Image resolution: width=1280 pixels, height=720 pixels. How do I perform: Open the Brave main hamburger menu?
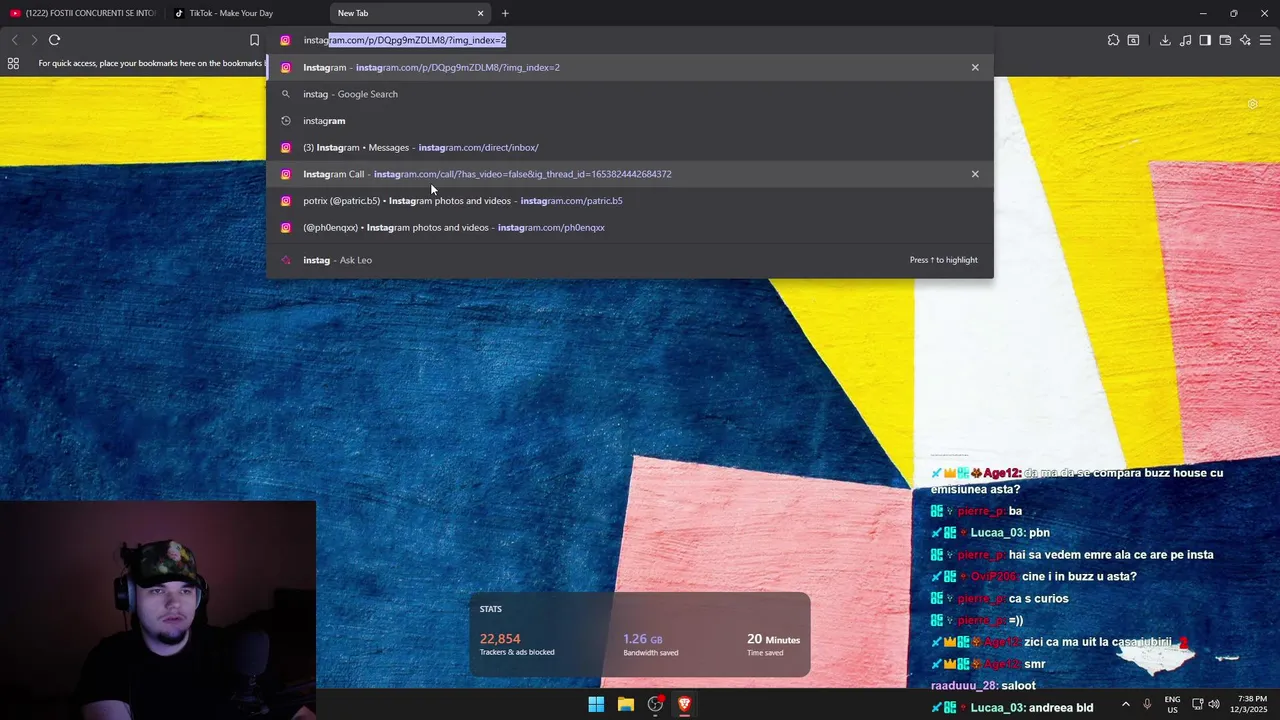coord(1265,40)
